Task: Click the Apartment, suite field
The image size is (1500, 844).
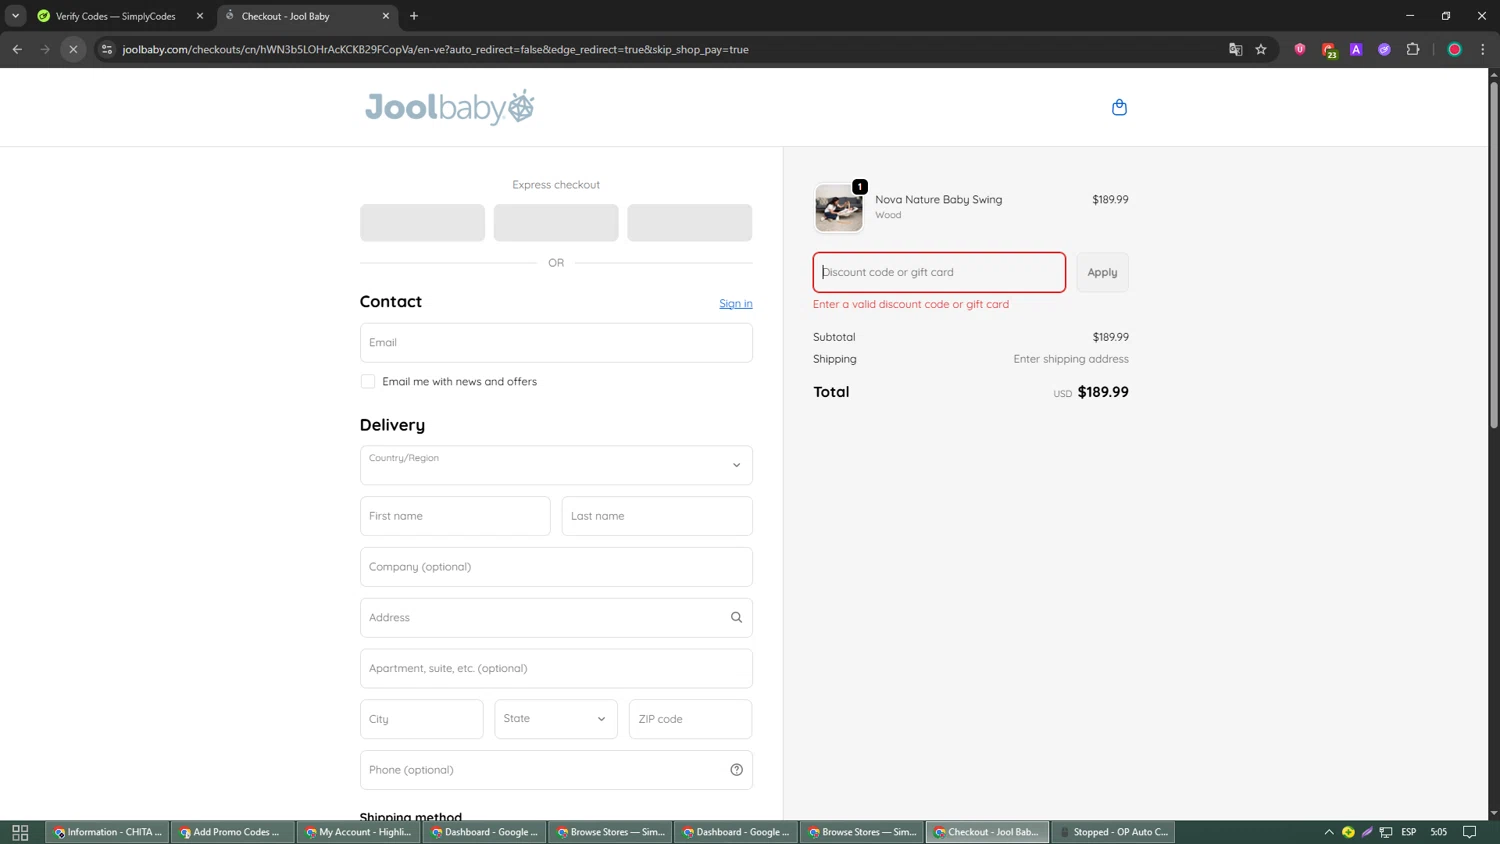Action: click(556, 668)
